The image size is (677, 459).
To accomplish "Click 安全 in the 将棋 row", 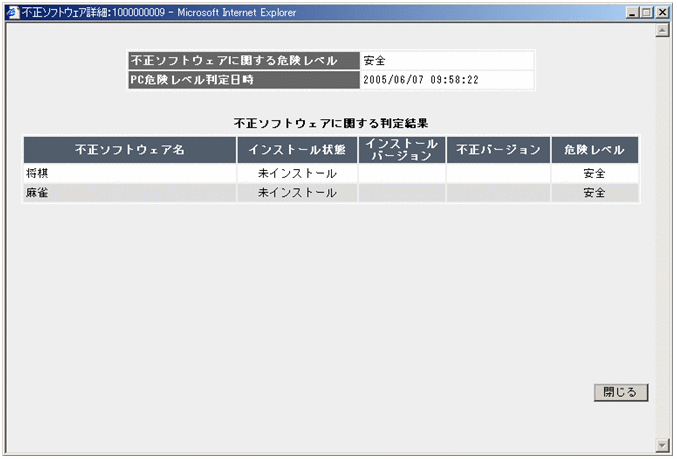I will click(x=595, y=173).
